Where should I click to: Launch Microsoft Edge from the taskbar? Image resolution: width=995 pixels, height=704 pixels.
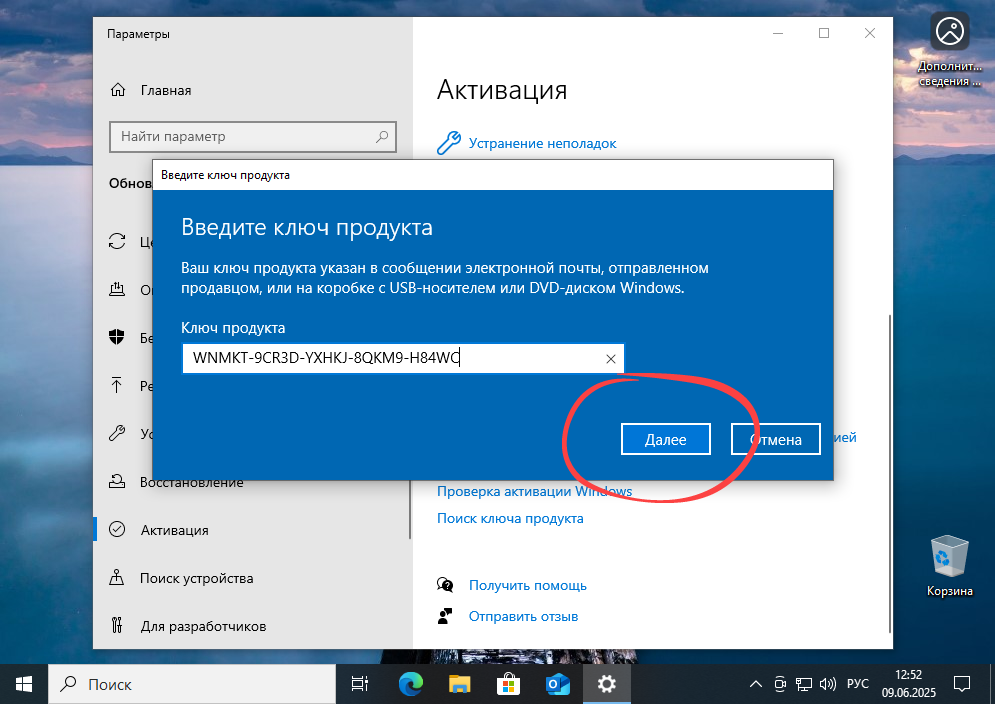click(x=409, y=684)
